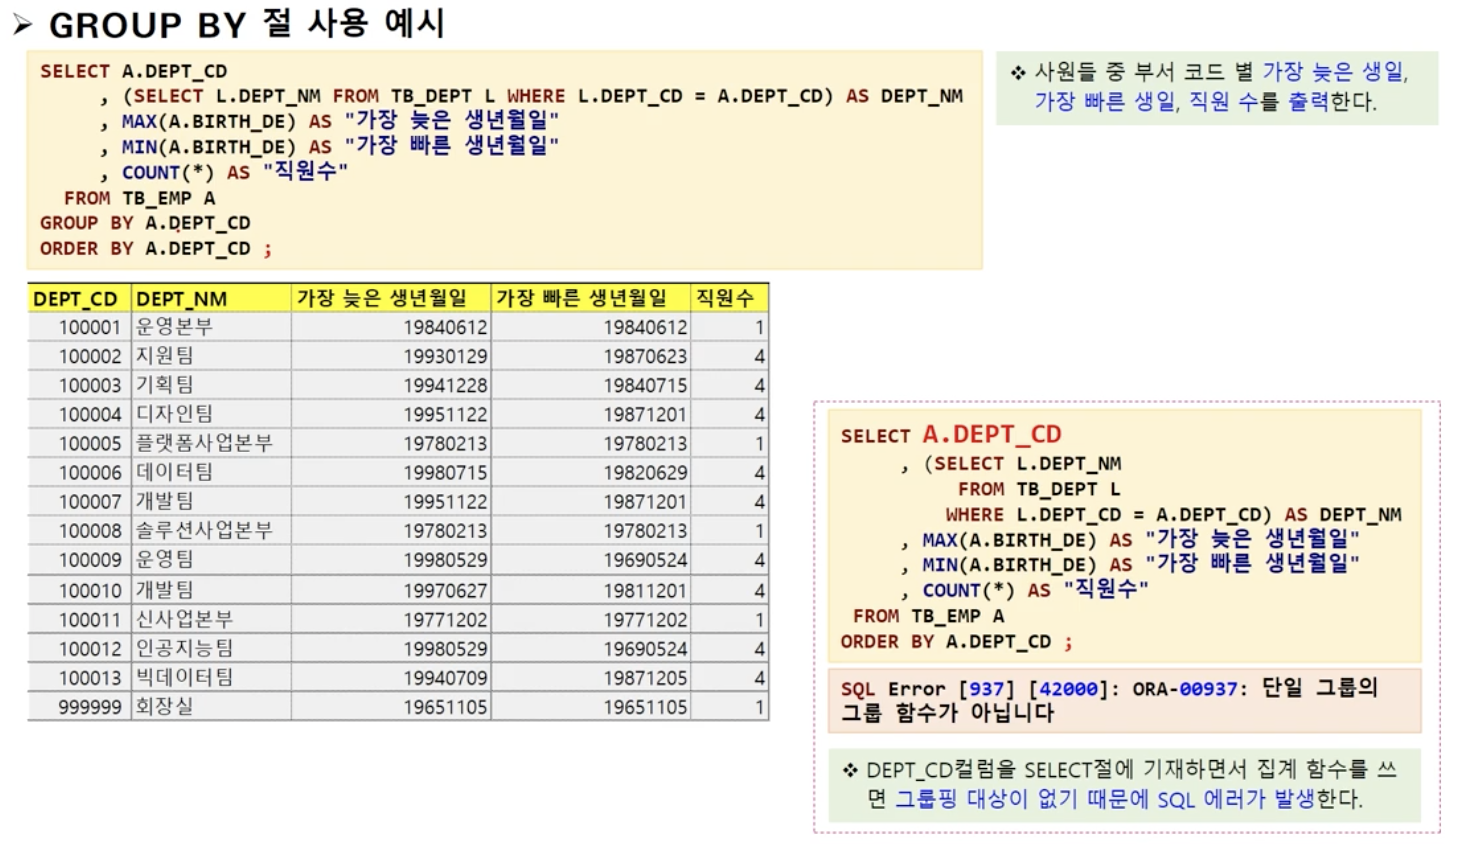Click "개발팀" in the 100010 row
Viewport: 1460px width, 854px height.
pos(165,589)
